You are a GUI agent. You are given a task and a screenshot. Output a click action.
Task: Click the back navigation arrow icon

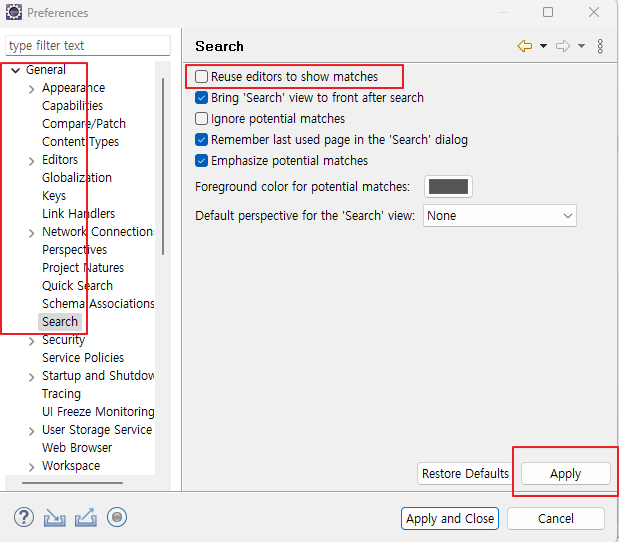525,46
